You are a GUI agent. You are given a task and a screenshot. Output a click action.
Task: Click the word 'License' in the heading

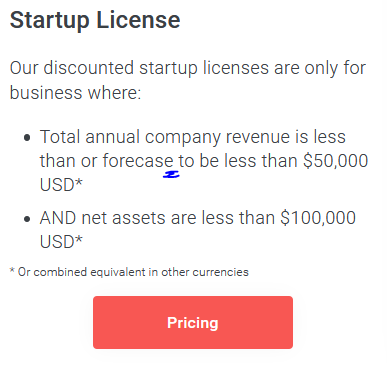pyautogui.click(x=138, y=20)
